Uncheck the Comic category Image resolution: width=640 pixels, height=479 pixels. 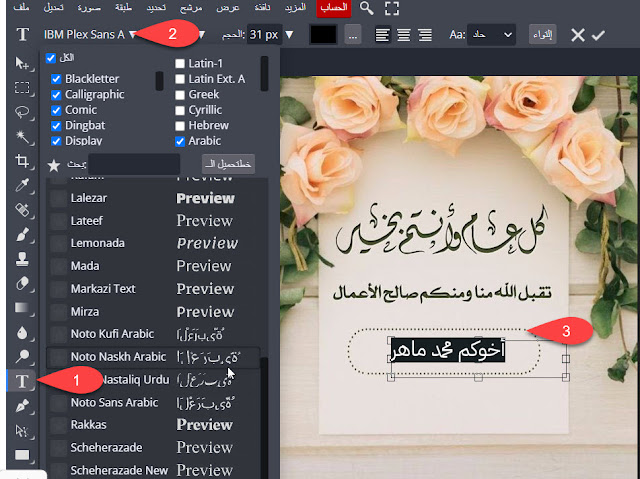(56, 110)
